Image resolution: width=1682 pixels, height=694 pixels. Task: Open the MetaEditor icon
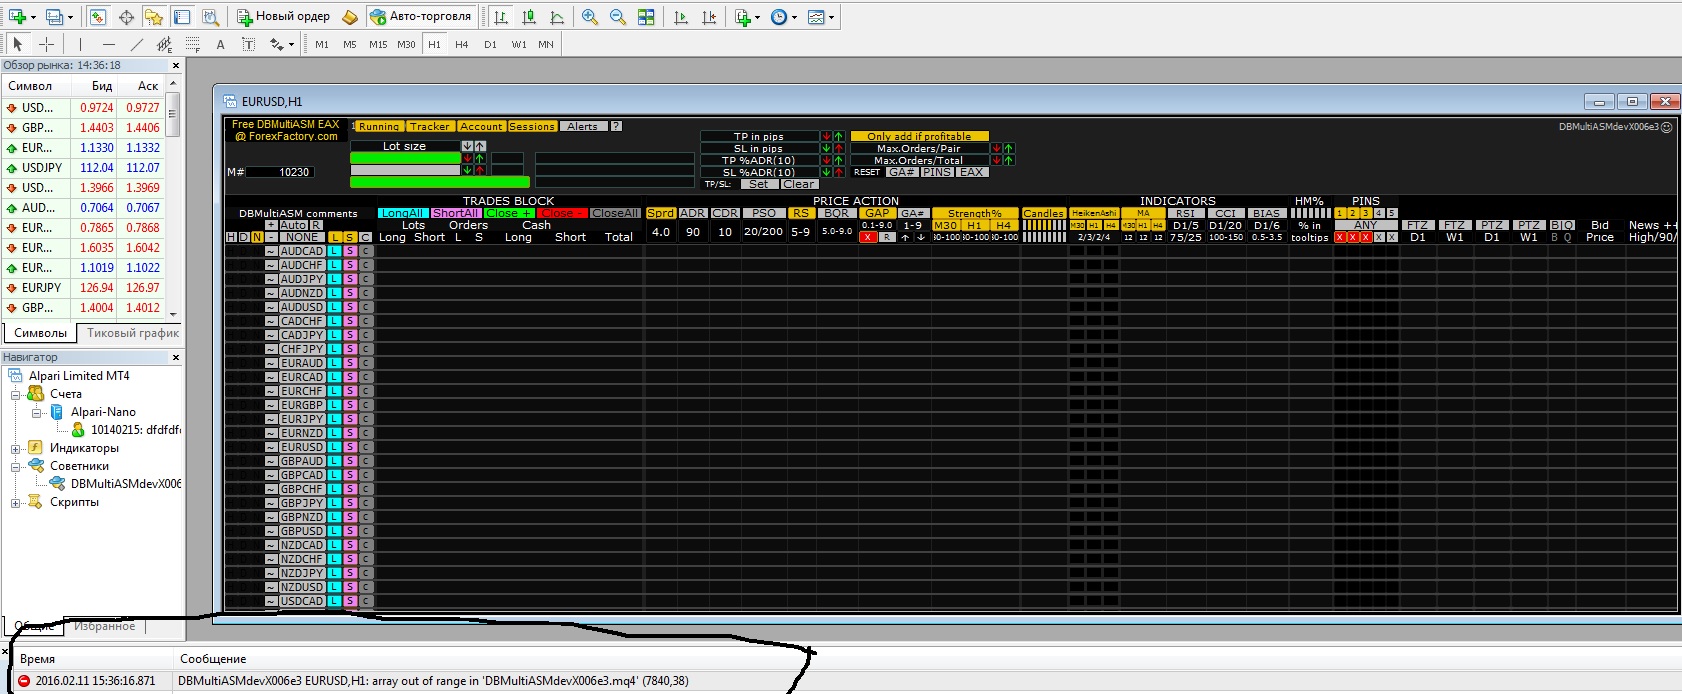[349, 16]
